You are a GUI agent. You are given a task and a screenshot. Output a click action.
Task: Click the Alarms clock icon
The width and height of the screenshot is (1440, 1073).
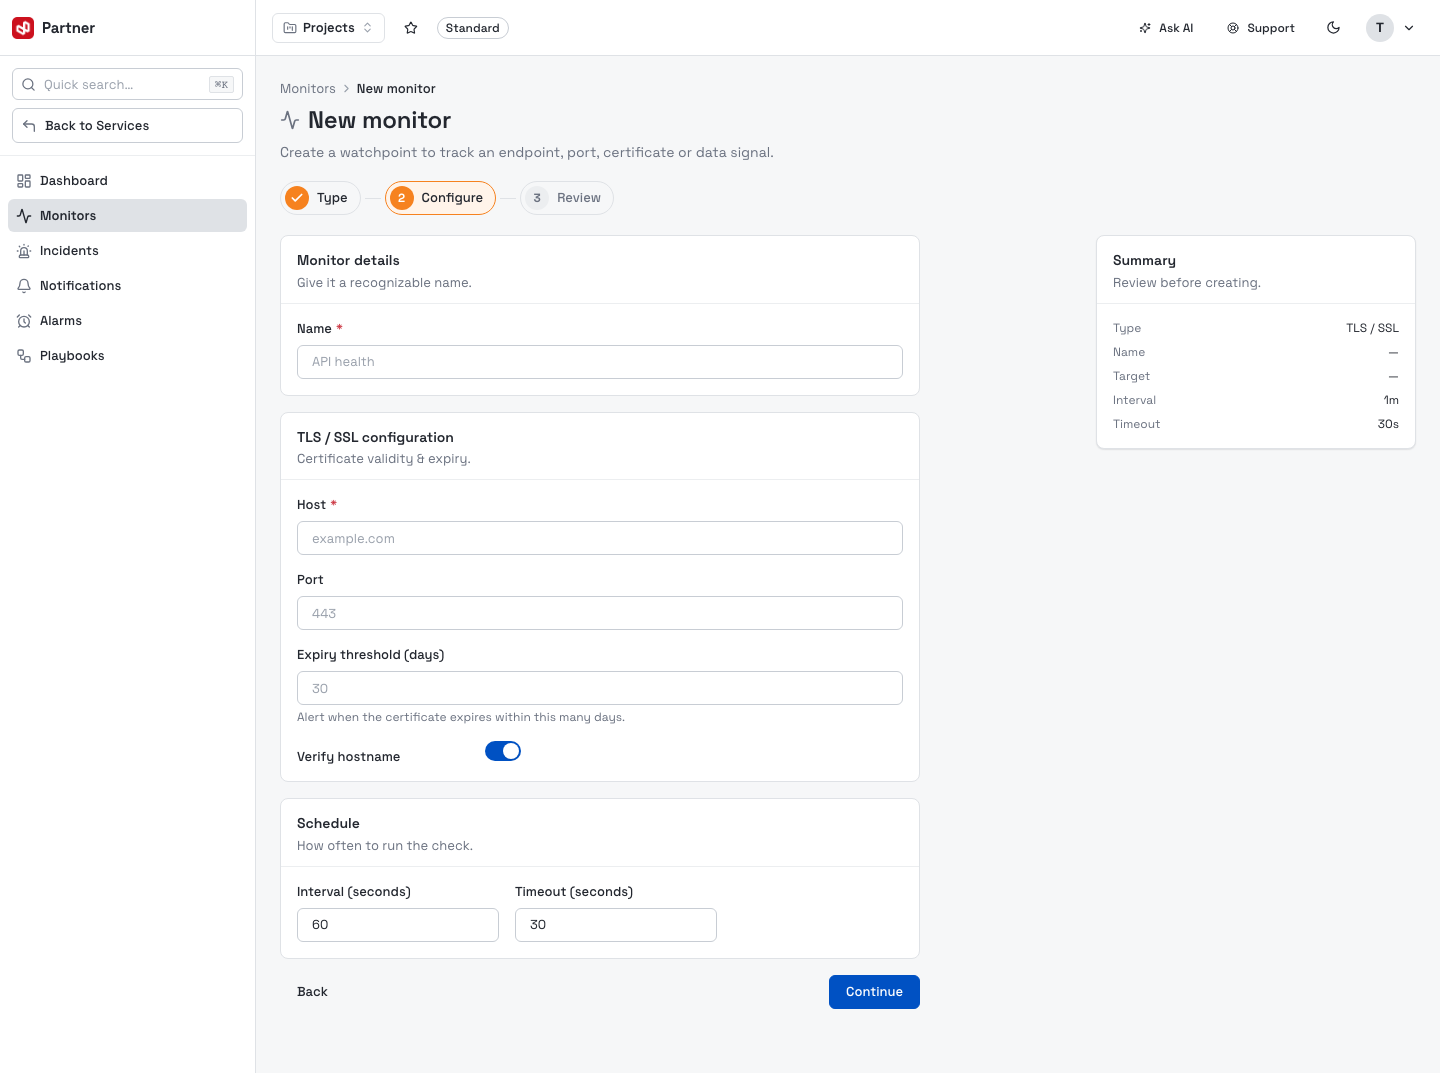coord(24,321)
